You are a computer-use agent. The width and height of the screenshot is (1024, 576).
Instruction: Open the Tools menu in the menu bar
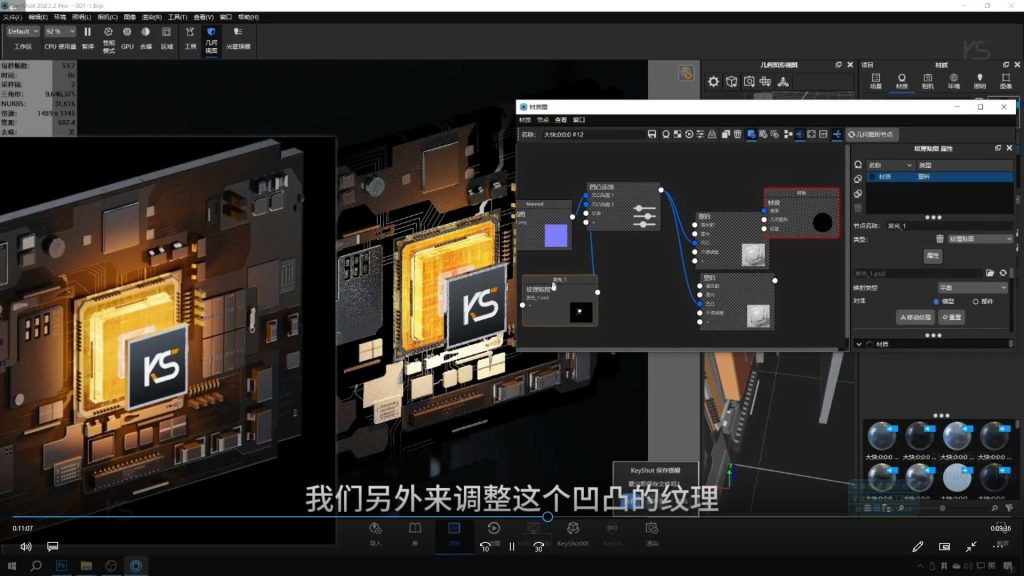[x=177, y=17]
